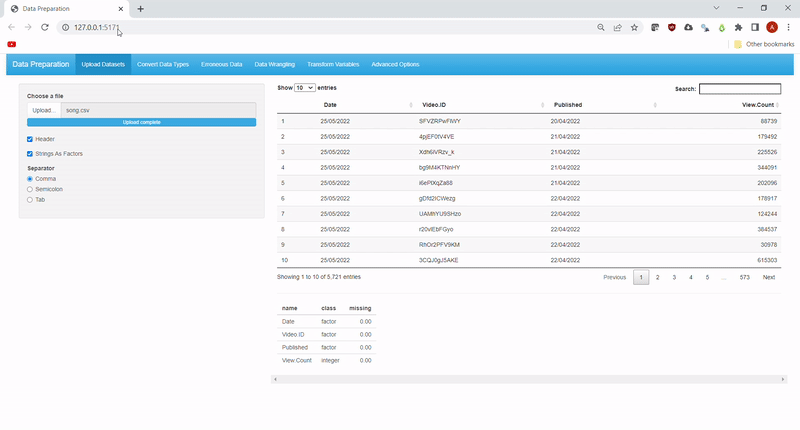Click the Upload complete progress bar
The width and height of the screenshot is (800, 430).
[x=141, y=122]
